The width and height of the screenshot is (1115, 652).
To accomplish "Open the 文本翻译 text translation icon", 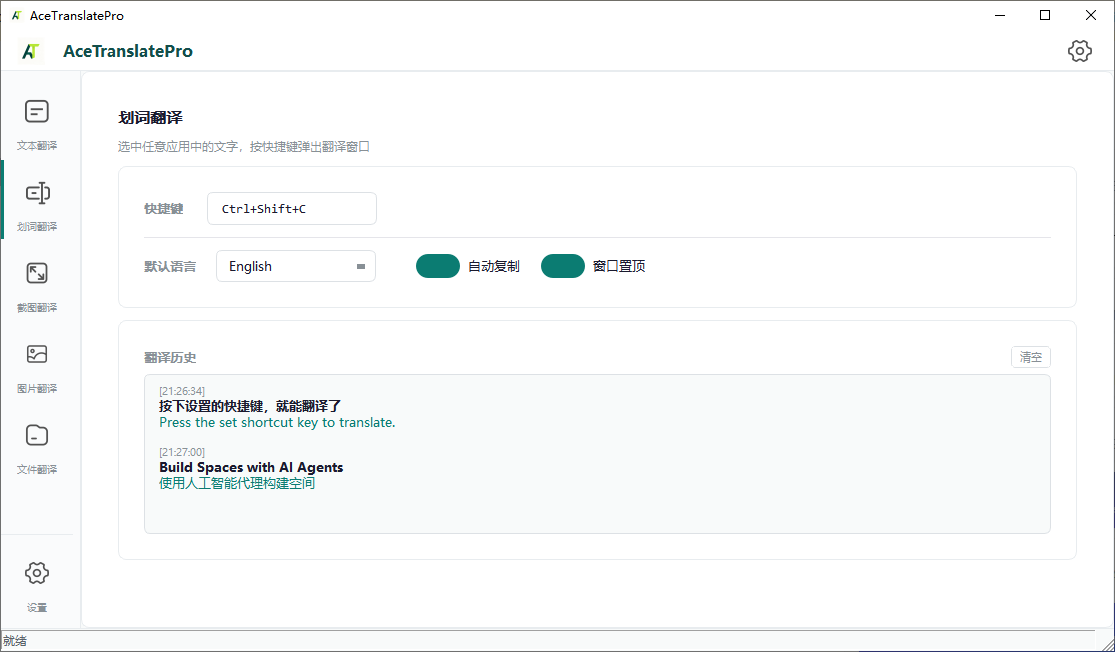I will click(37, 112).
